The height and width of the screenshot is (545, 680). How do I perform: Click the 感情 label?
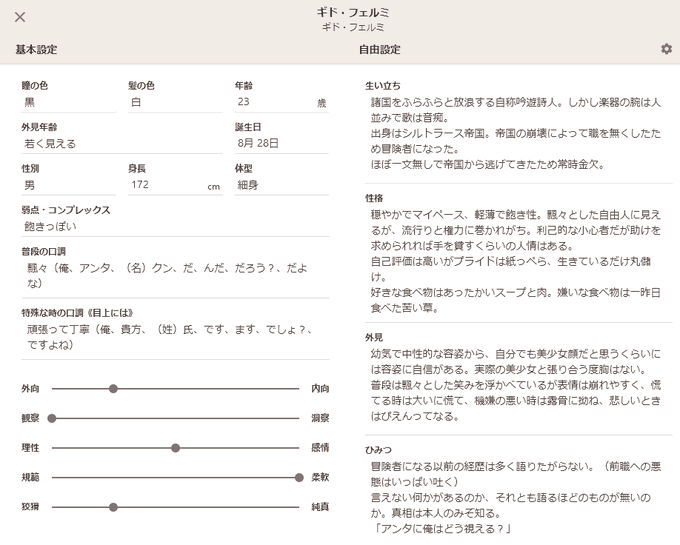click(x=320, y=447)
